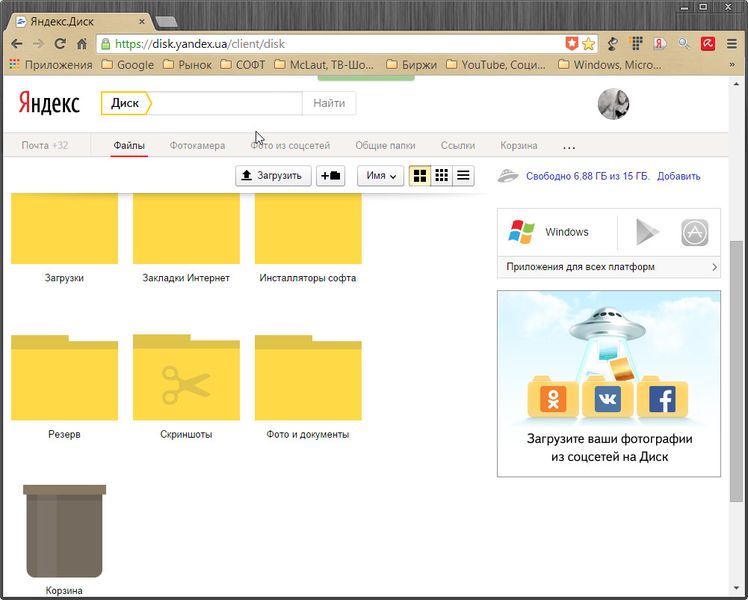Click the red shield extension icon in address bar
Screen dimensions: 748x600
[x=571, y=44]
